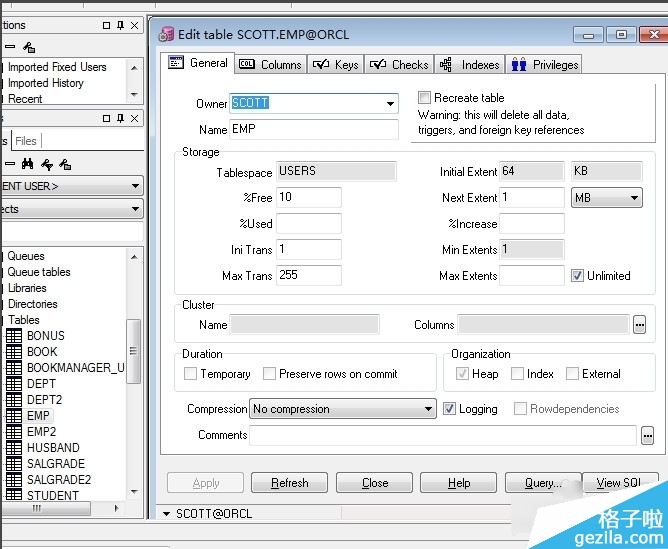Select the HUSBAND table

point(53,448)
